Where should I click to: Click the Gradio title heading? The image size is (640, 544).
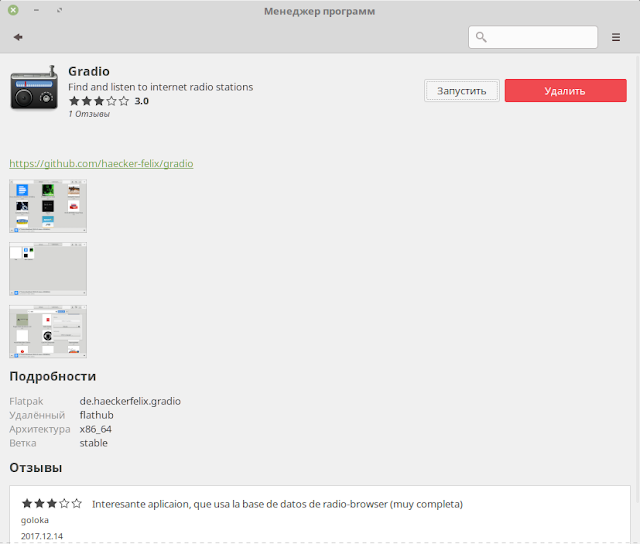[89, 71]
